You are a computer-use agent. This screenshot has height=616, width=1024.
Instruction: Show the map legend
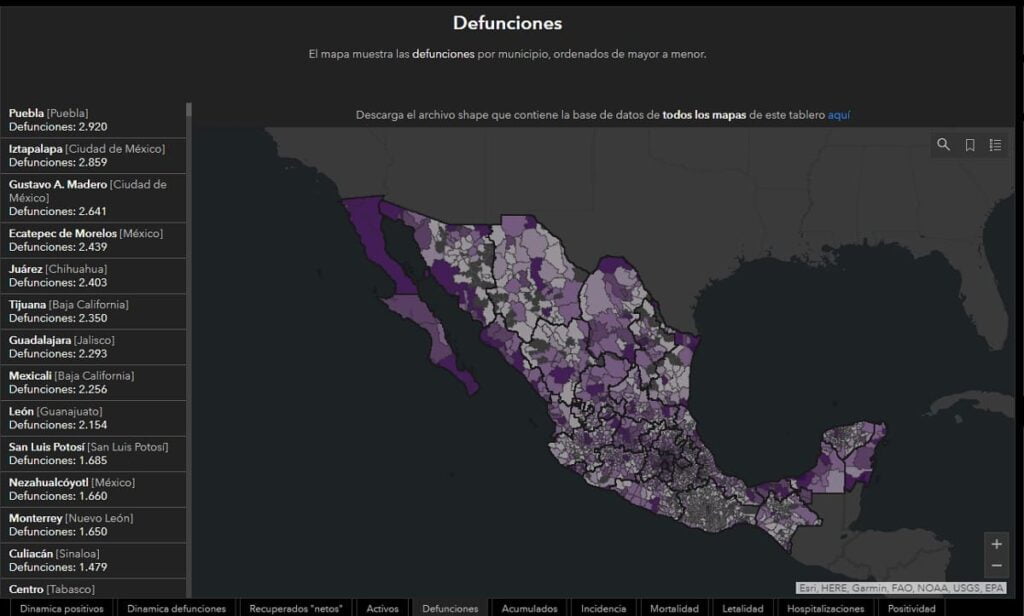click(x=995, y=145)
